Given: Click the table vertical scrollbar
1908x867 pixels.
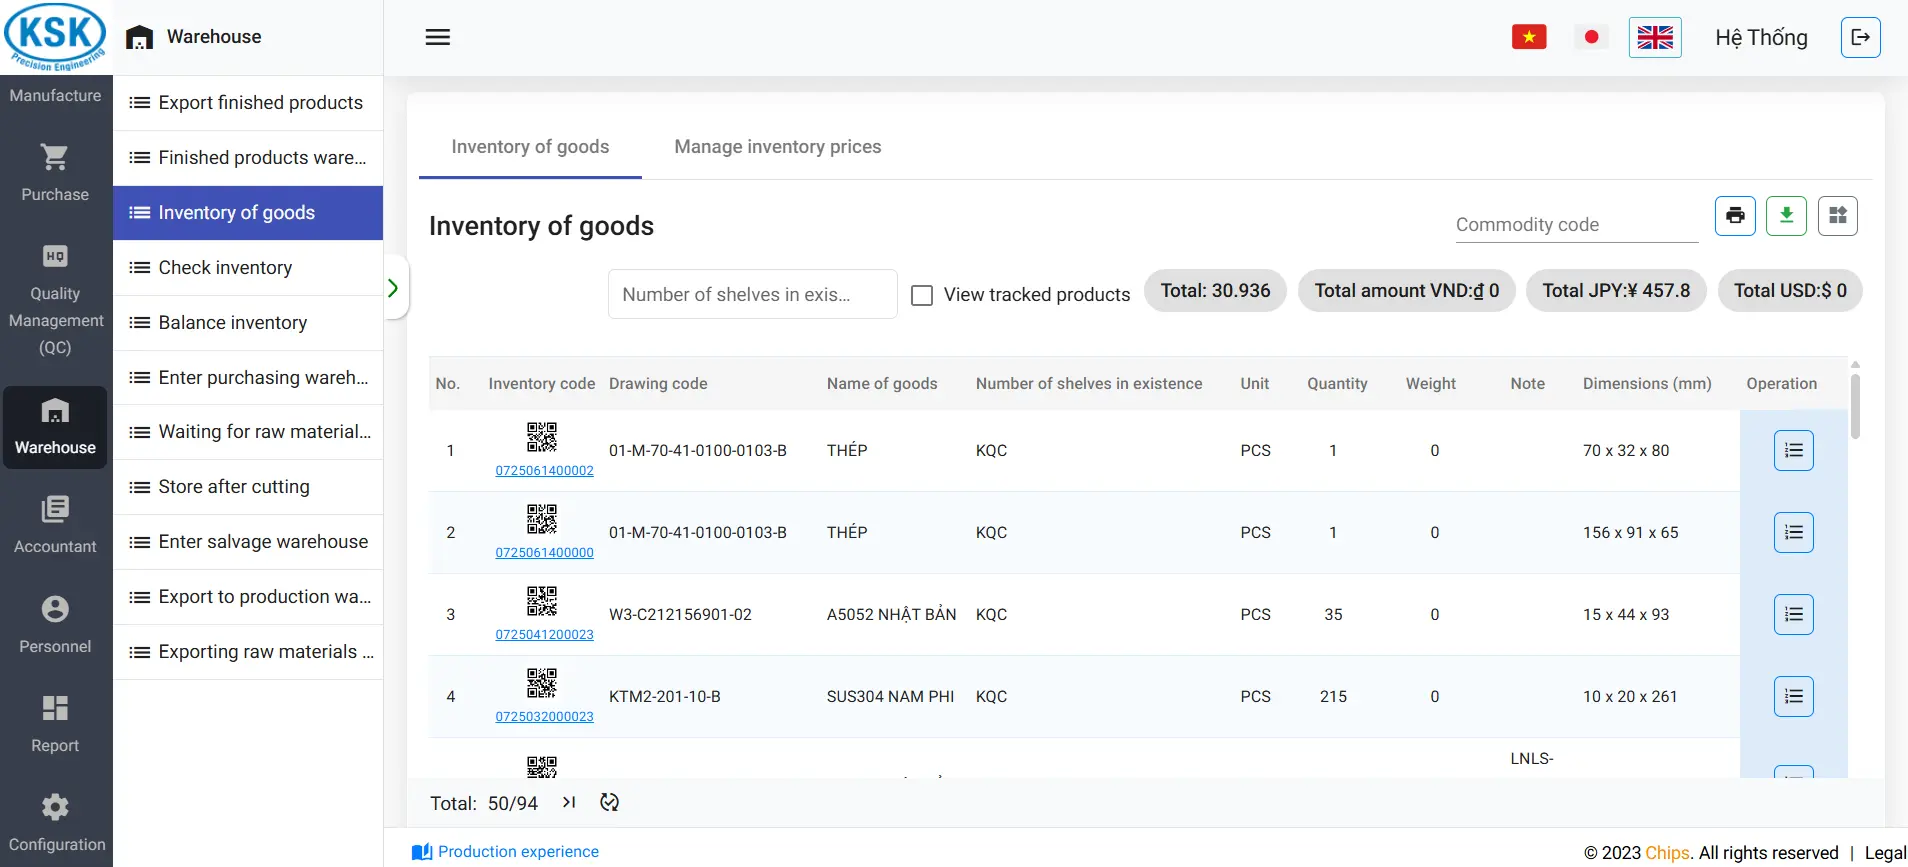Looking at the screenshot, I should coord(1855,407).
